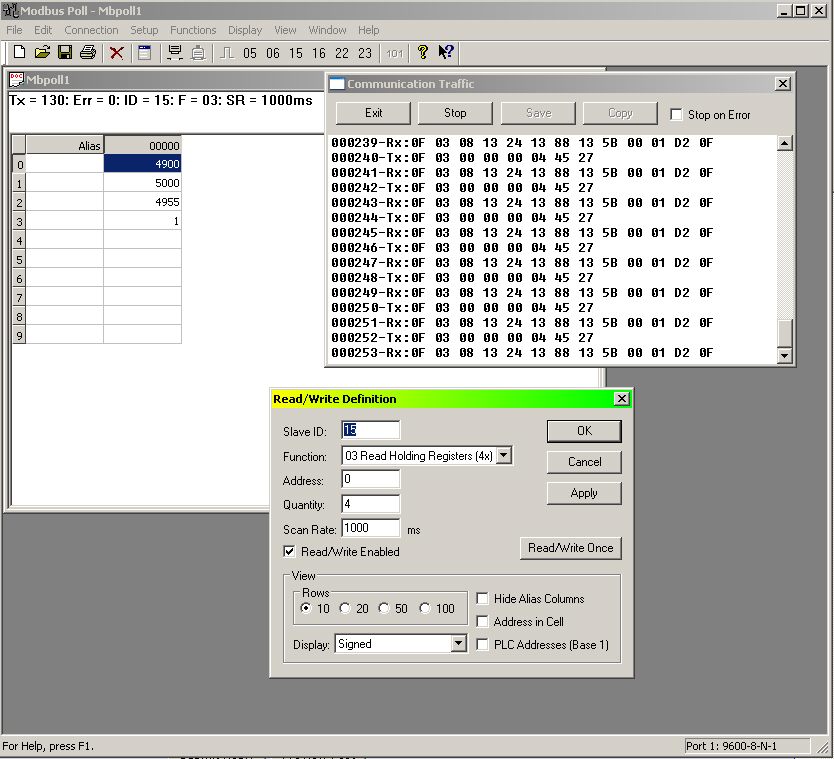Viewport: 834px width, 759px height.
Task: Select the 50 rows radio button
Action: coord(383,607)
